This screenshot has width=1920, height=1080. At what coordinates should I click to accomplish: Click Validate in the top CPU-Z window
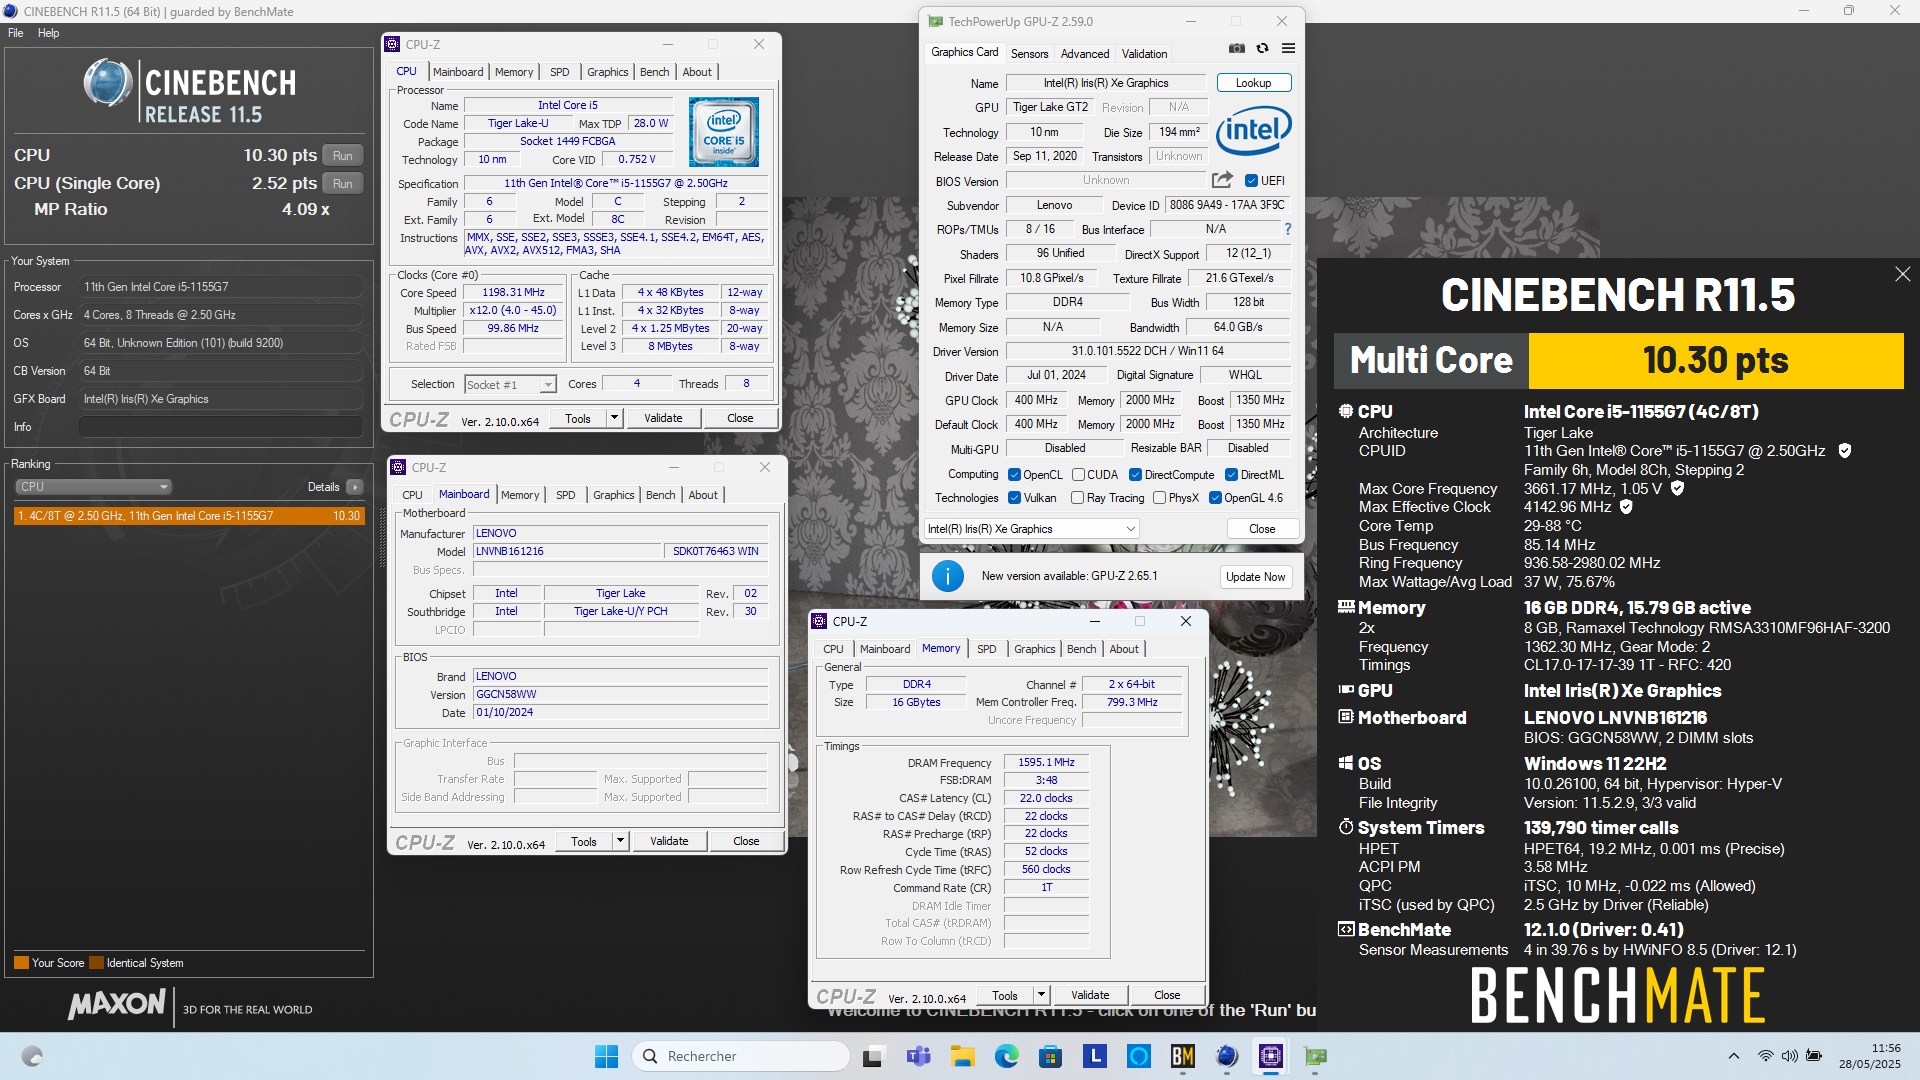pos(663,418)
